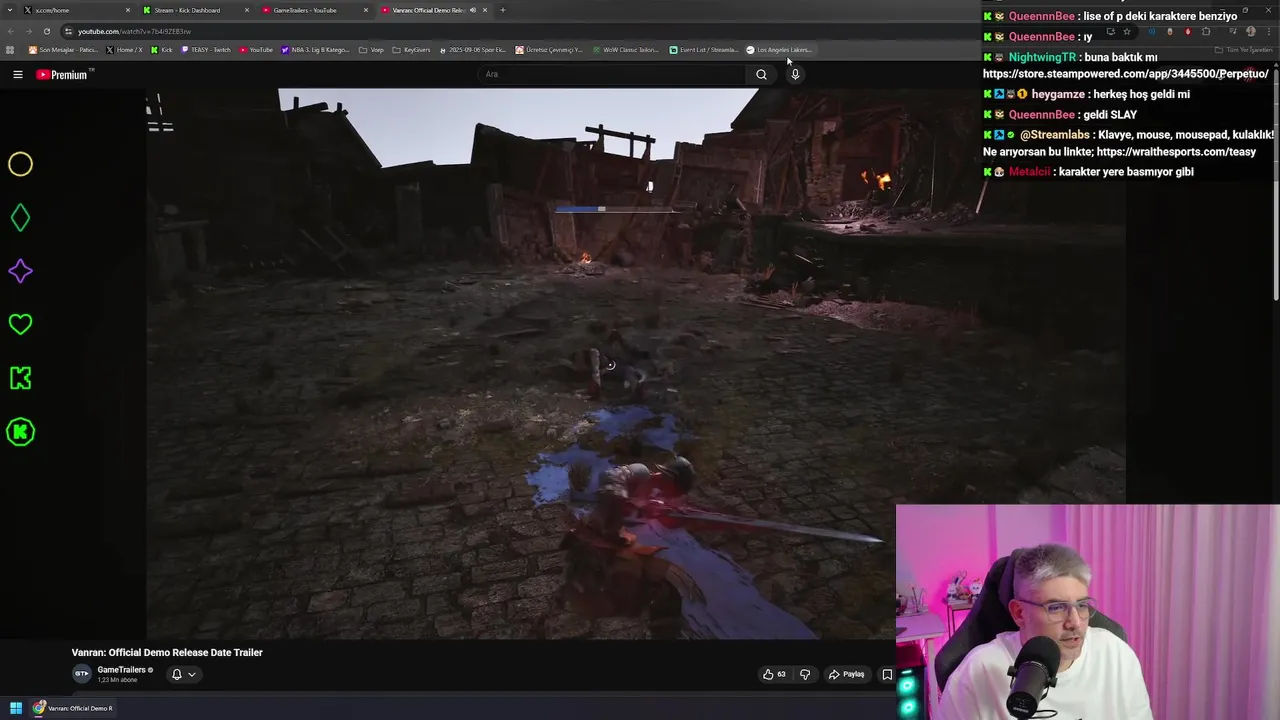
Task: Open the TEASY - Twitch bookmark
Action: coord(206,50)
